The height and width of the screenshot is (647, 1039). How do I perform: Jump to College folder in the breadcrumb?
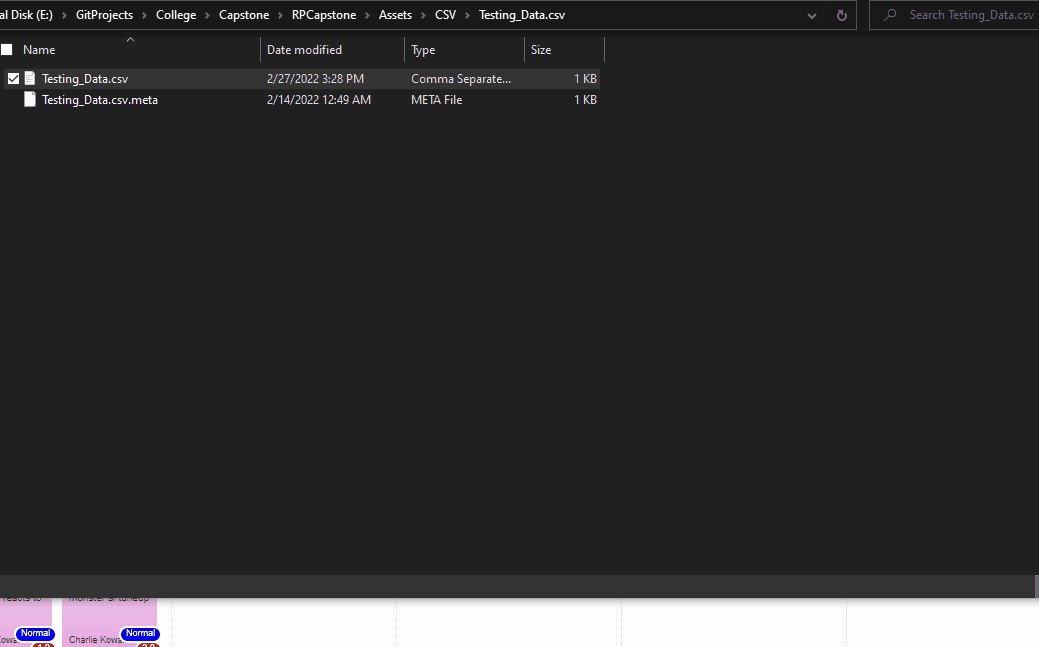pyautogui.click(x=176, y=15)
